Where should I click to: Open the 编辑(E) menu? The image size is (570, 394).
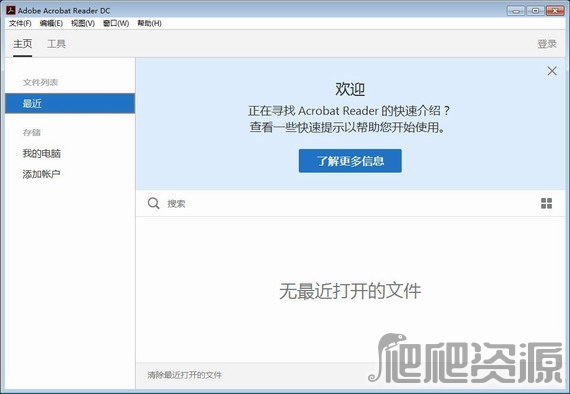(x=51, y=23)
